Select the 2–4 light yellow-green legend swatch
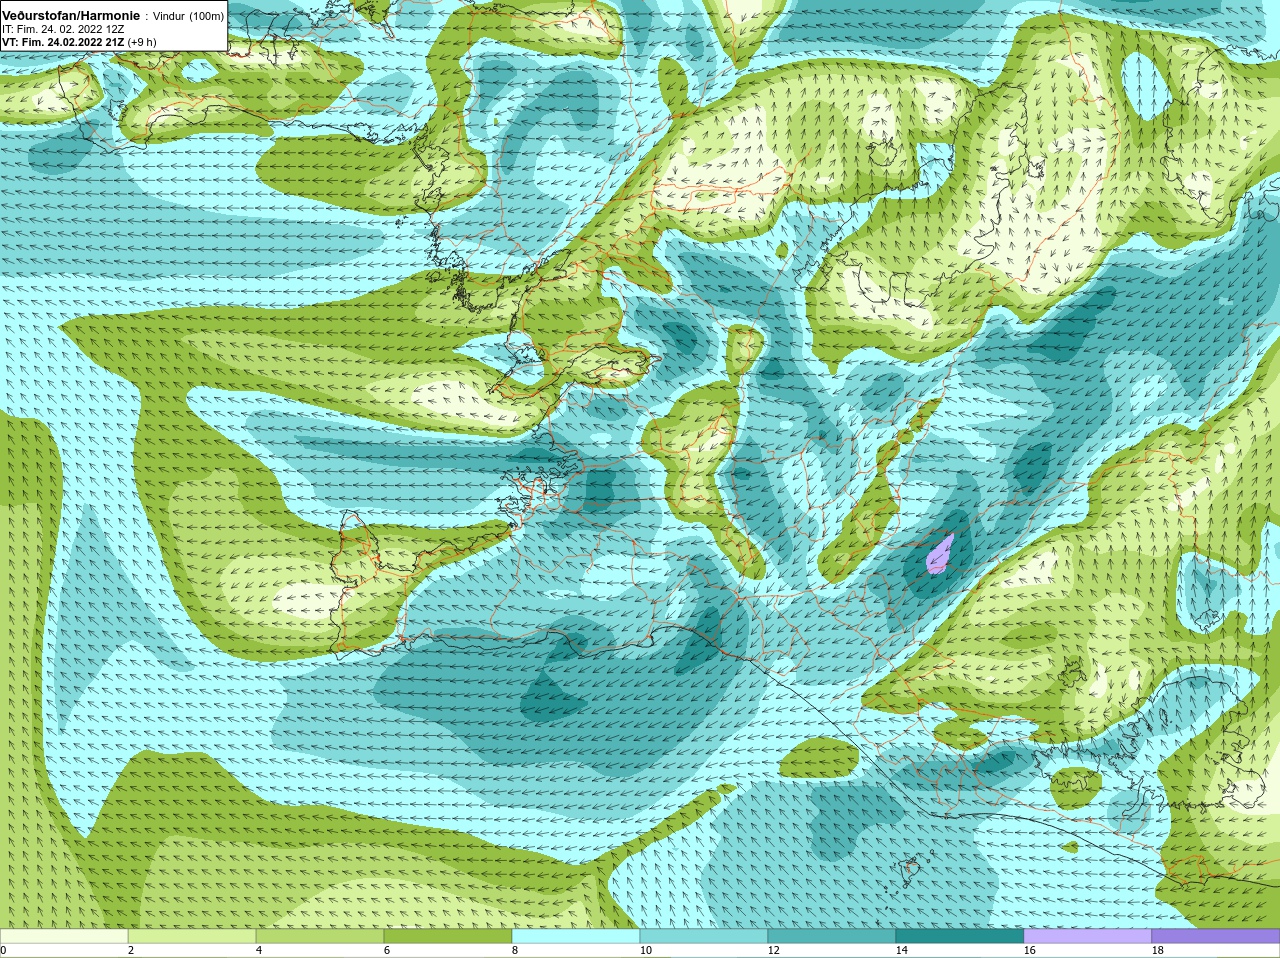Viewport: 1280px width, 958px height. [192, 936]
